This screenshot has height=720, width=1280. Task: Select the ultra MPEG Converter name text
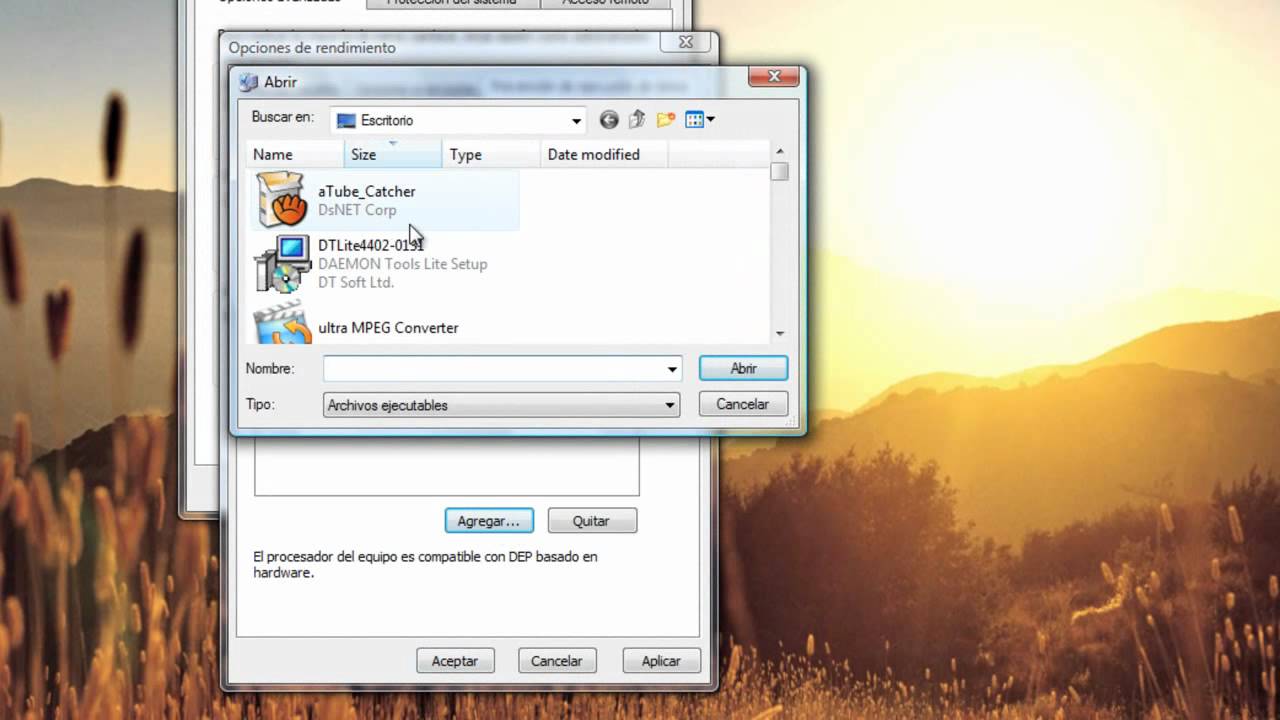(x=388, y=328)
